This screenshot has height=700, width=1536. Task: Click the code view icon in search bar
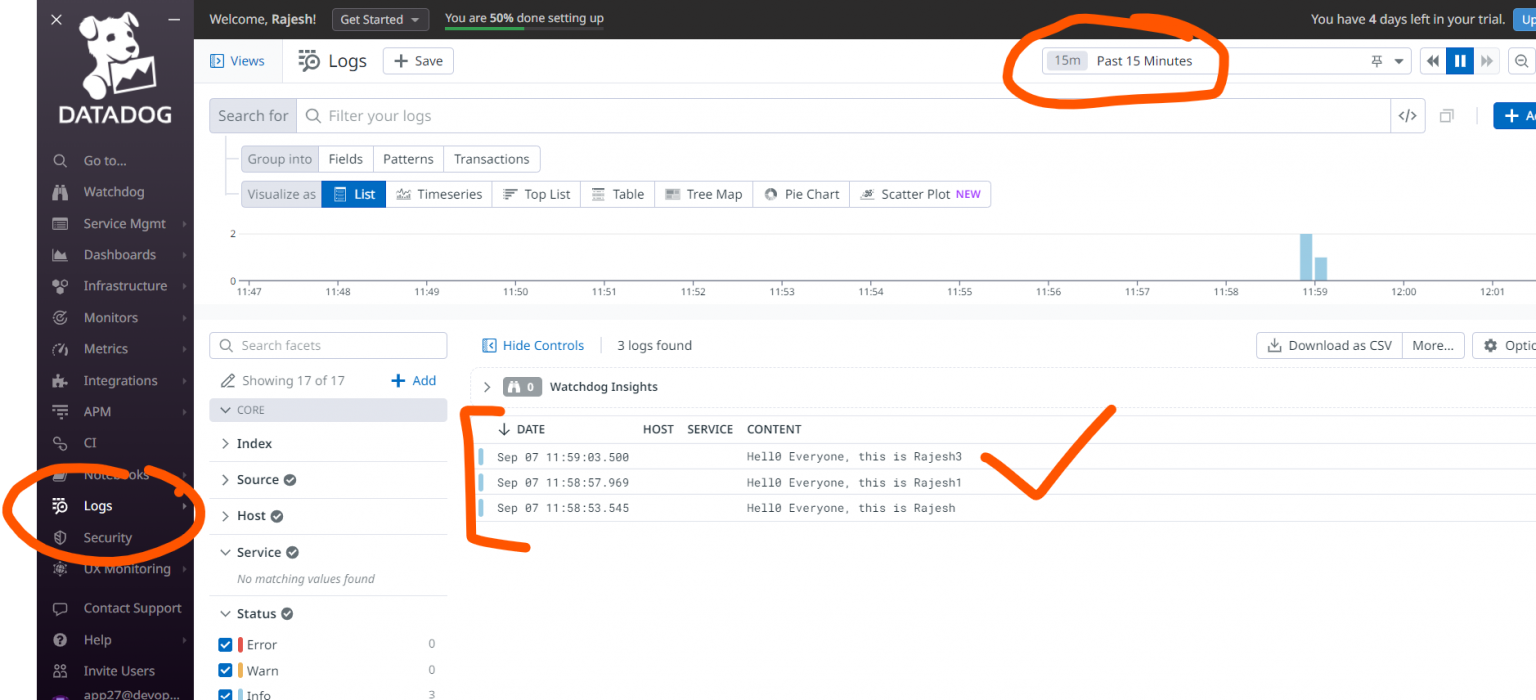pos(1407,116)
